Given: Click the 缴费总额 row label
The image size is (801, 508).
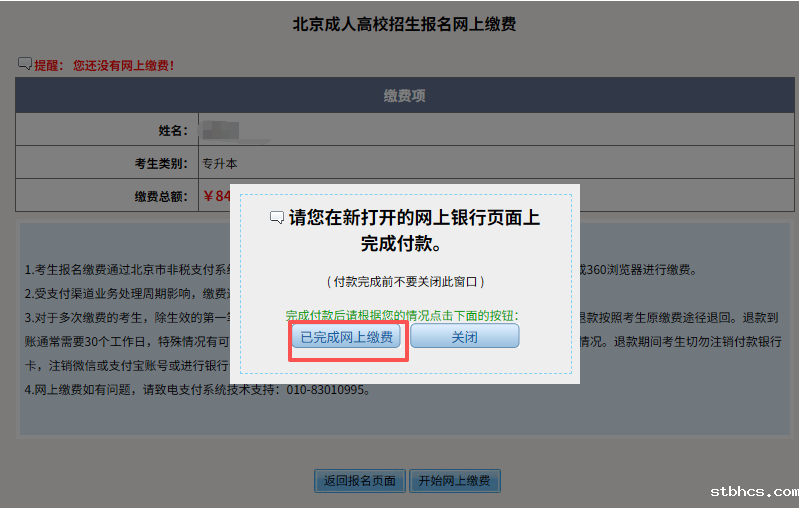Looking at the screenshot, I should coord(160,196).
